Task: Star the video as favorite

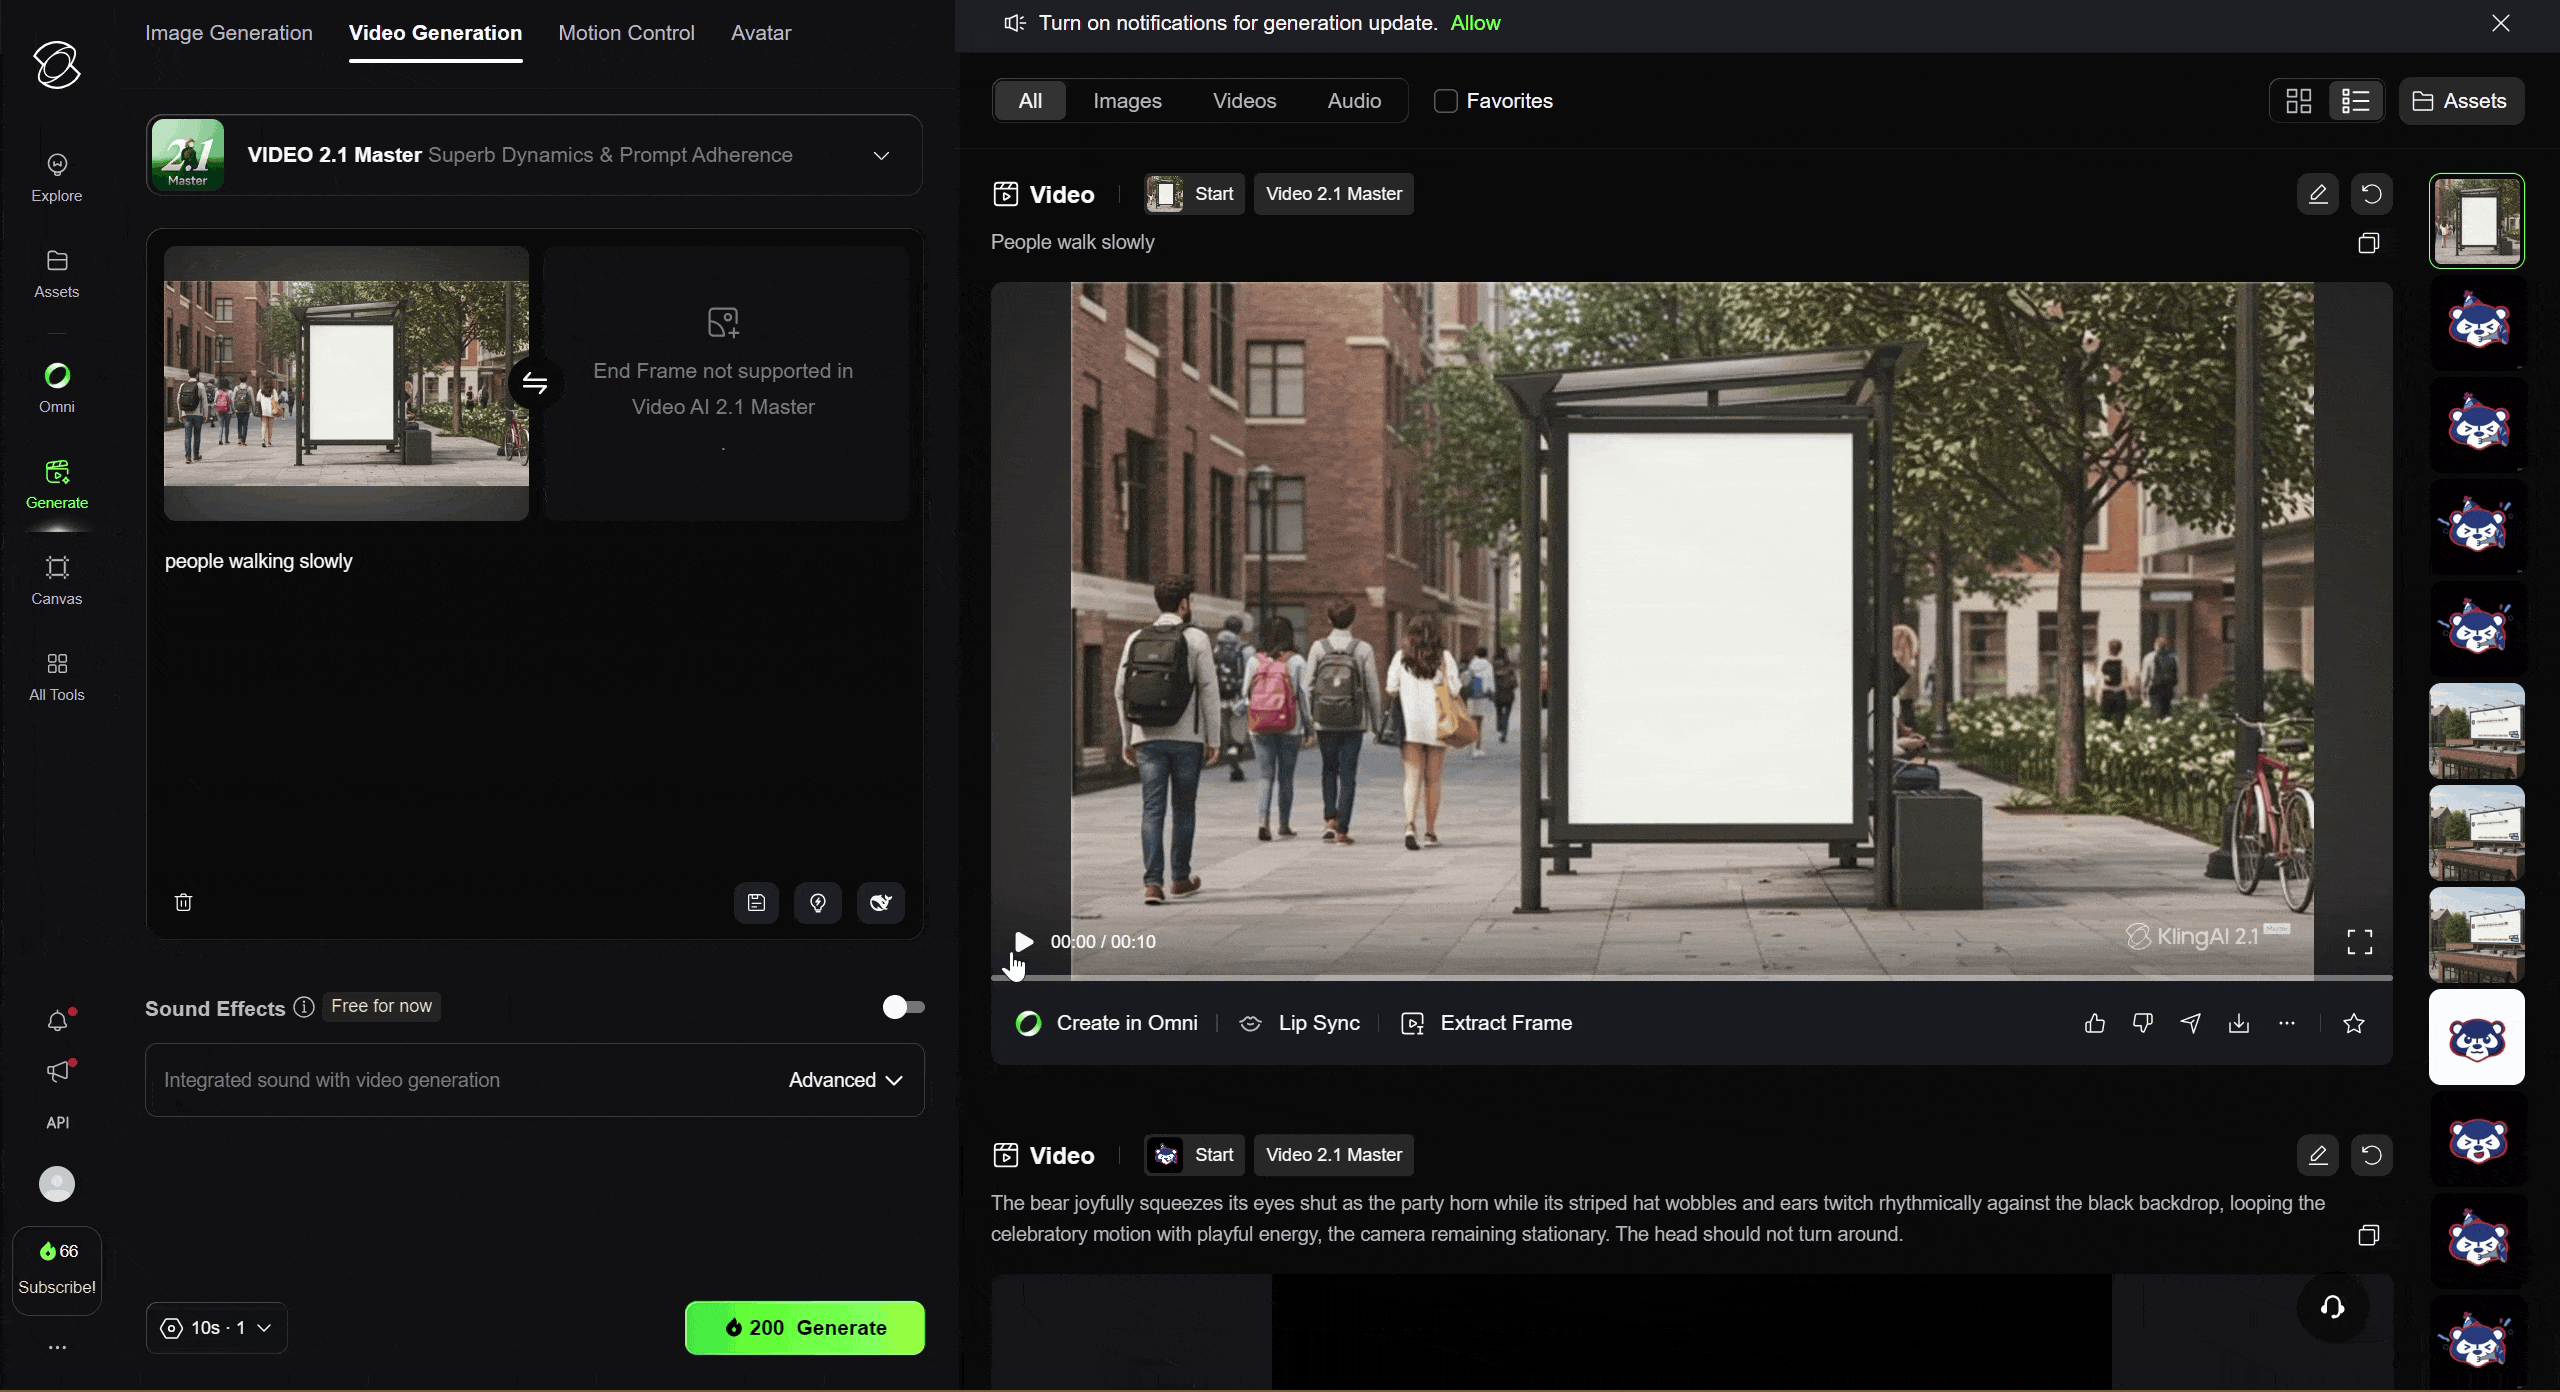Action: click(2353, 1023)
